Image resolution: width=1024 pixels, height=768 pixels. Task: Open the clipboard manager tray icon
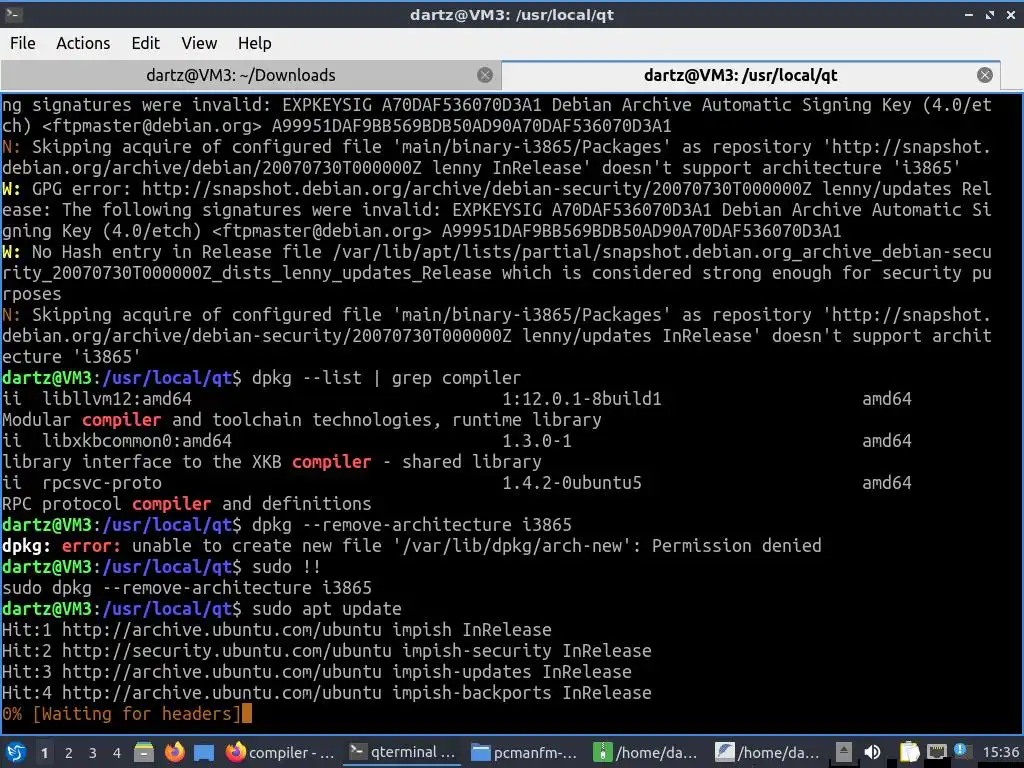[x=909, y=752]
